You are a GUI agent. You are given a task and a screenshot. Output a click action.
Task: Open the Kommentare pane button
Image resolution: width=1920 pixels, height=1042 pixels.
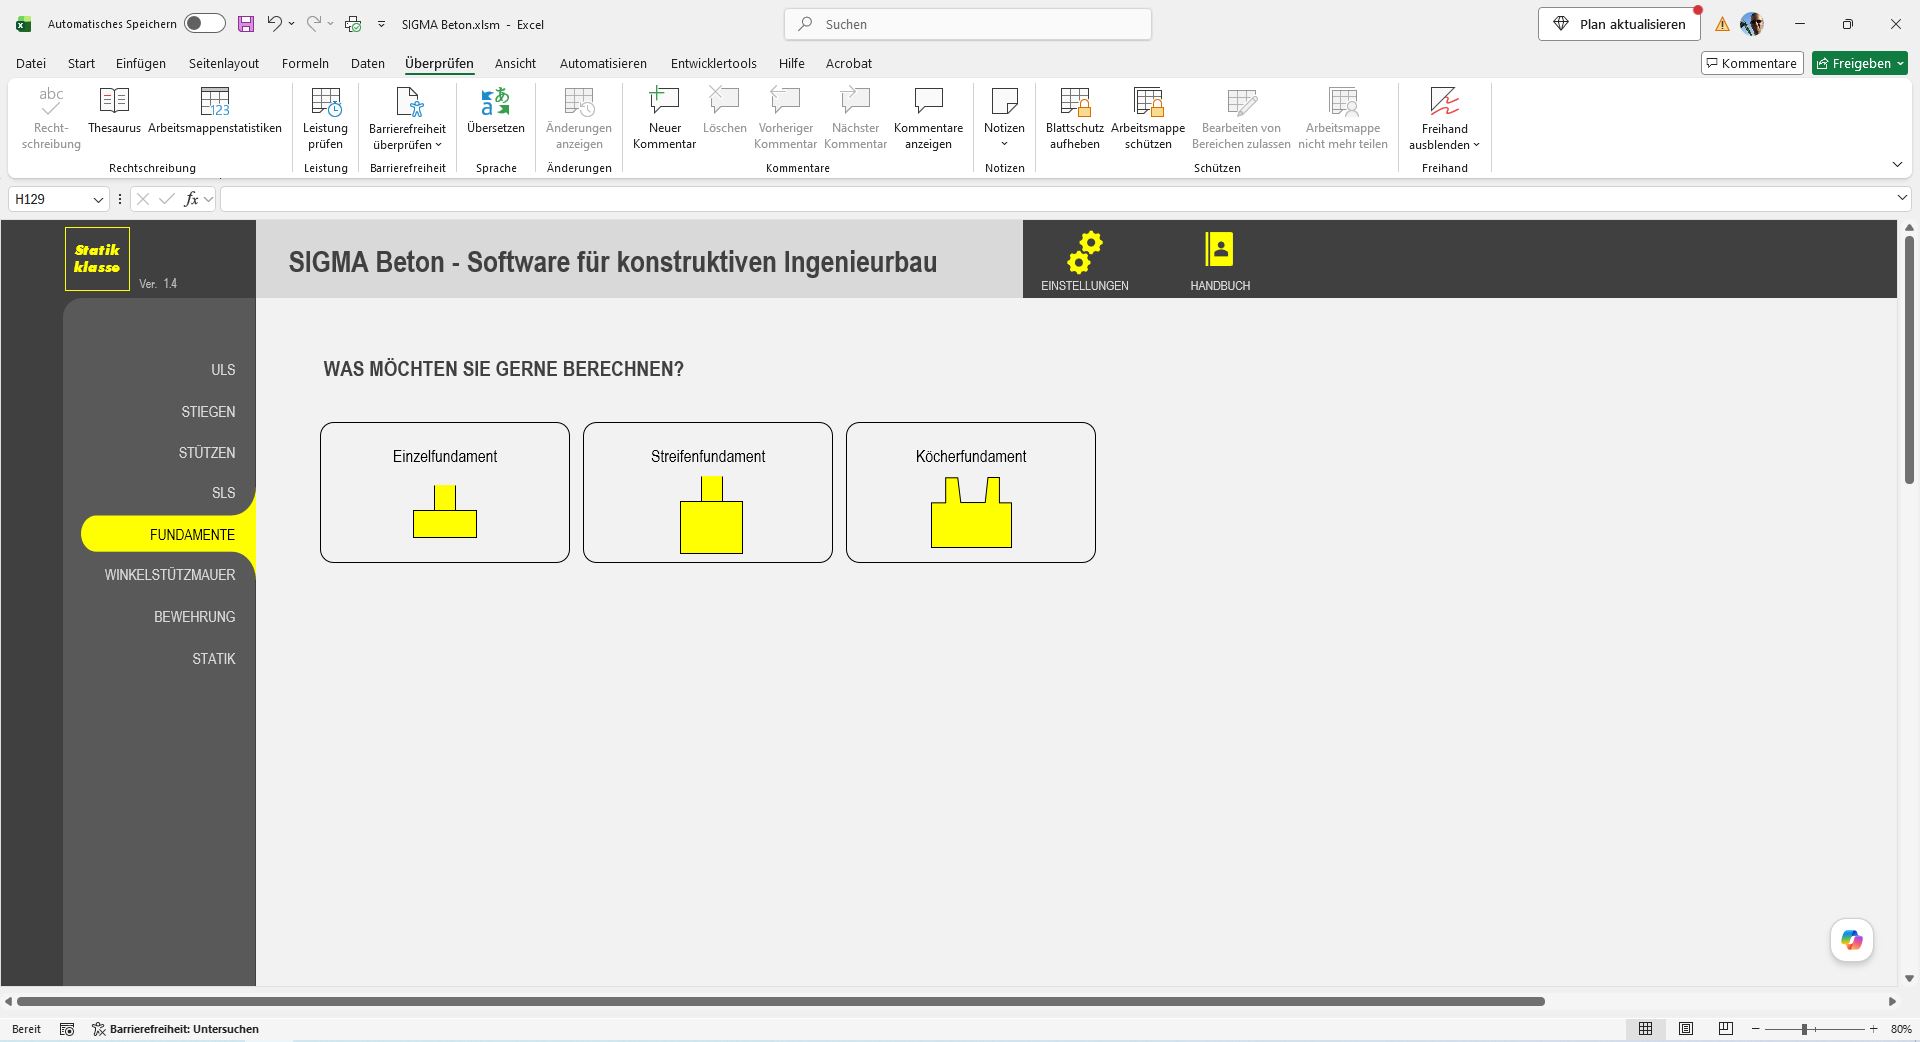(1752, 63)
